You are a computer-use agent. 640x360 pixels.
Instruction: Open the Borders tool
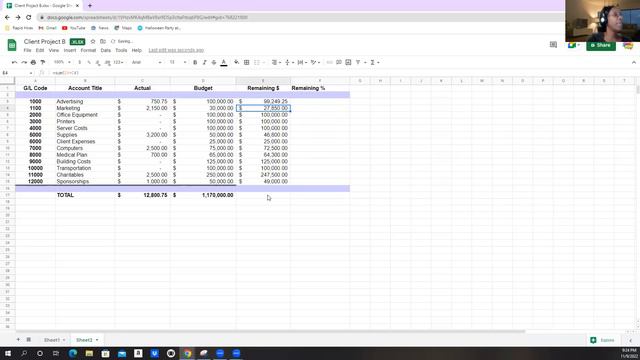[247, 62]
